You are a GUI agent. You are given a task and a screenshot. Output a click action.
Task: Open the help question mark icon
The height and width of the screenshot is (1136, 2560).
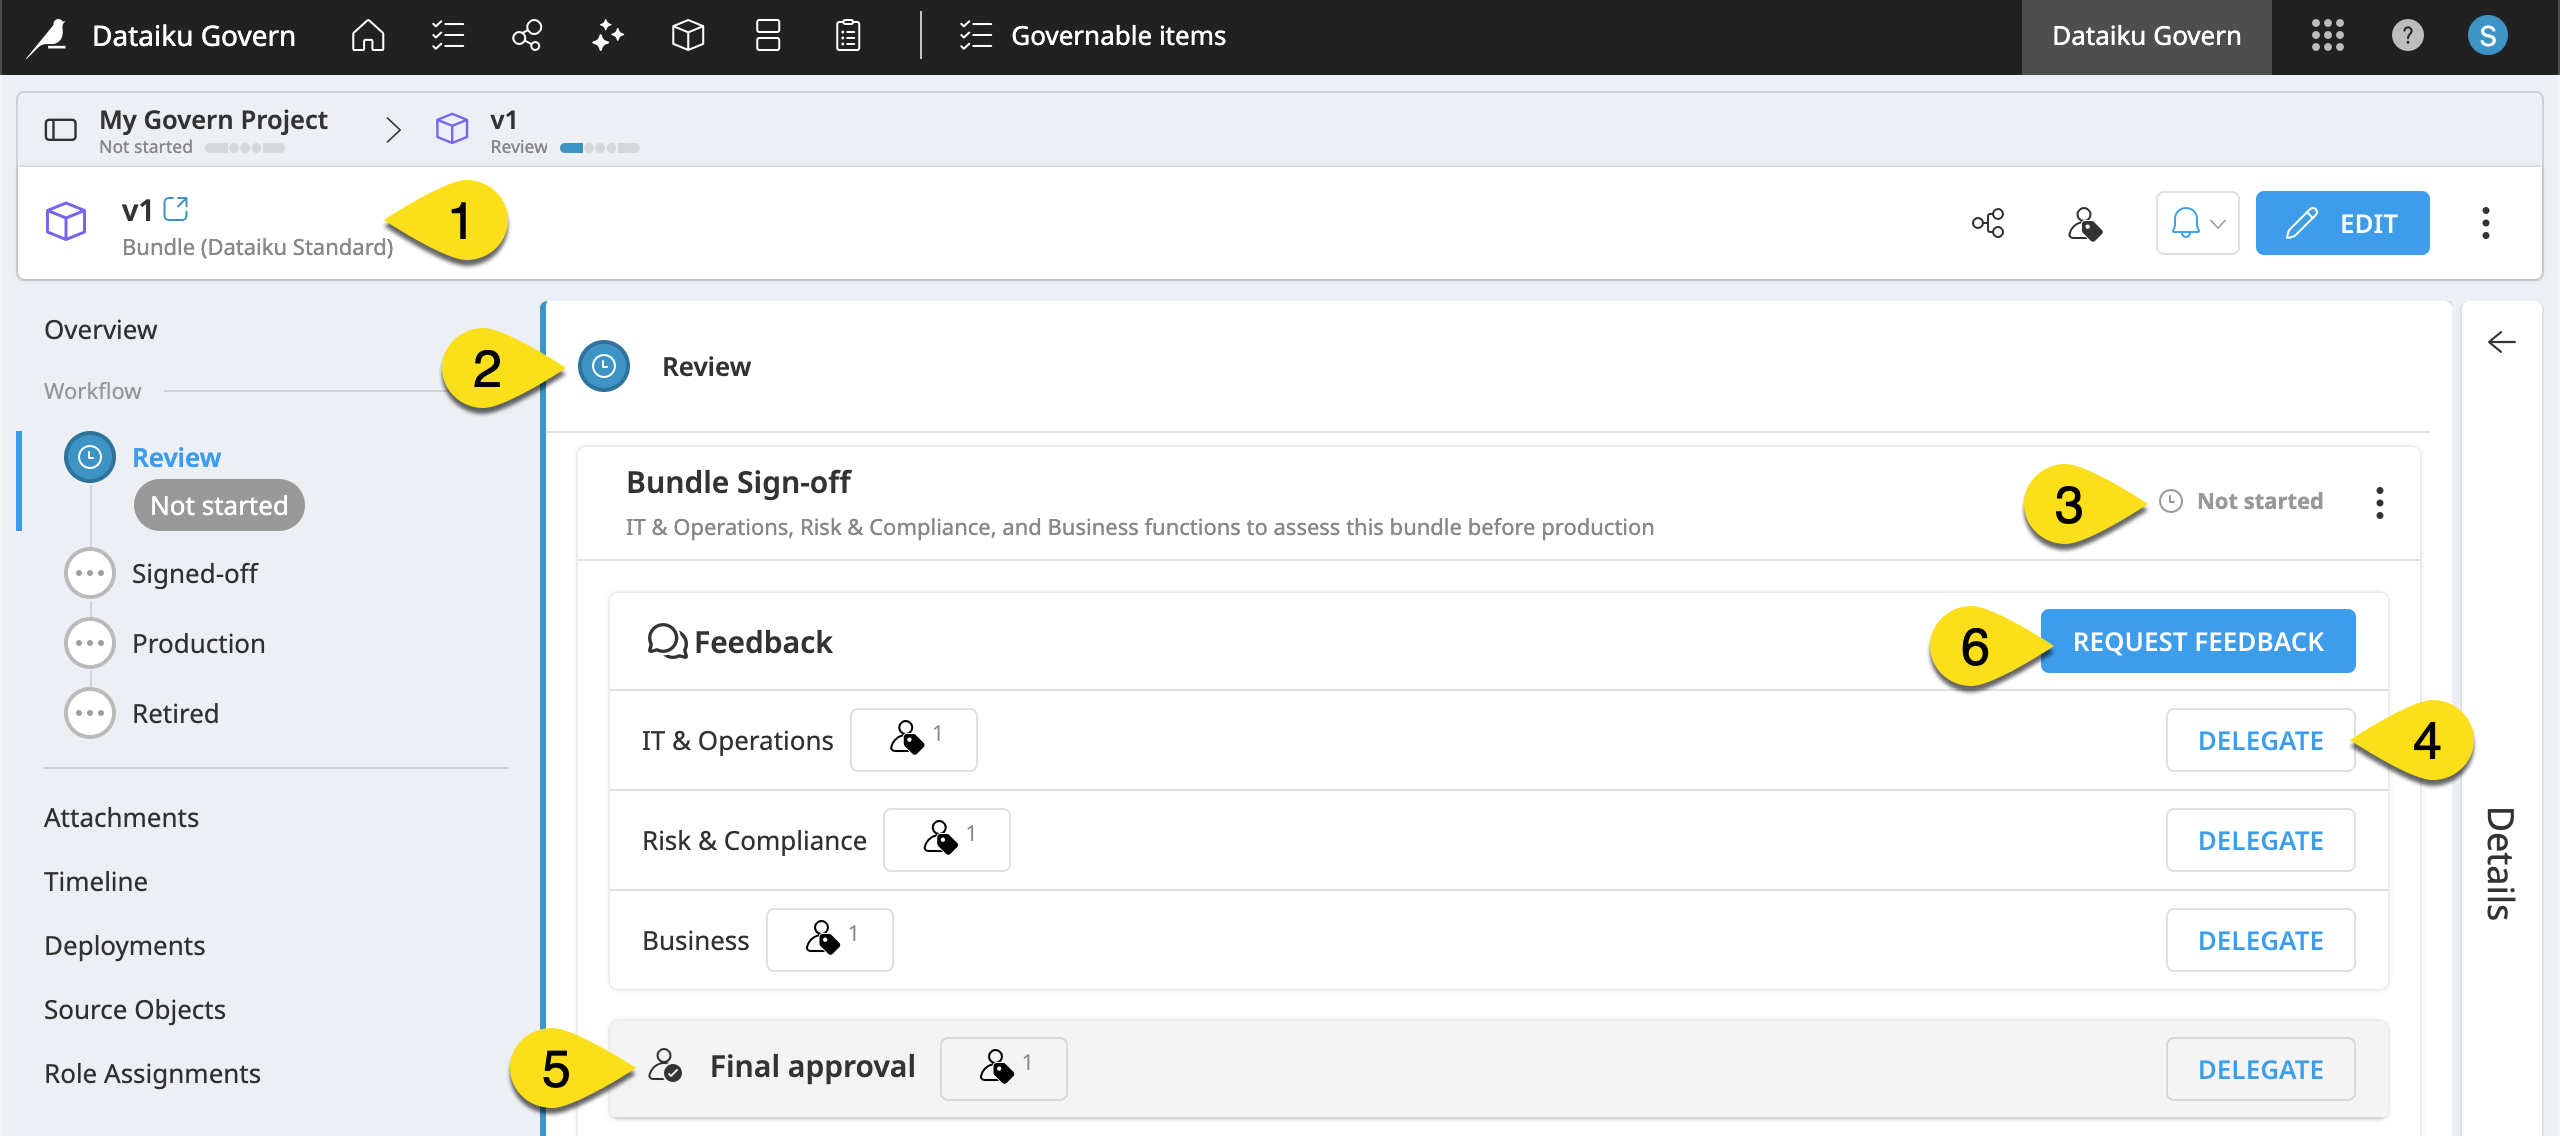point(2408,35)
